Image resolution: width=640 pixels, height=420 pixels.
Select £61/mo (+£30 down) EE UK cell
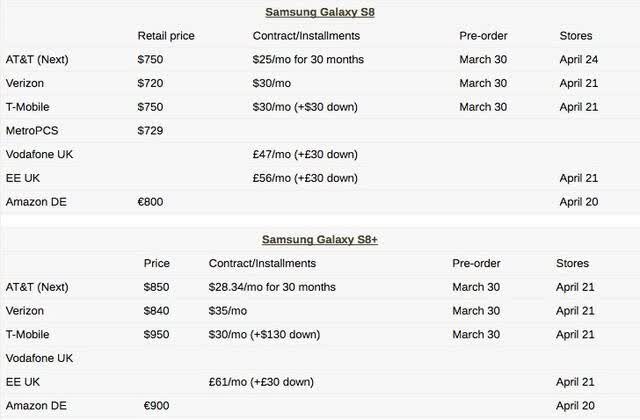click(x=261, y=382)
